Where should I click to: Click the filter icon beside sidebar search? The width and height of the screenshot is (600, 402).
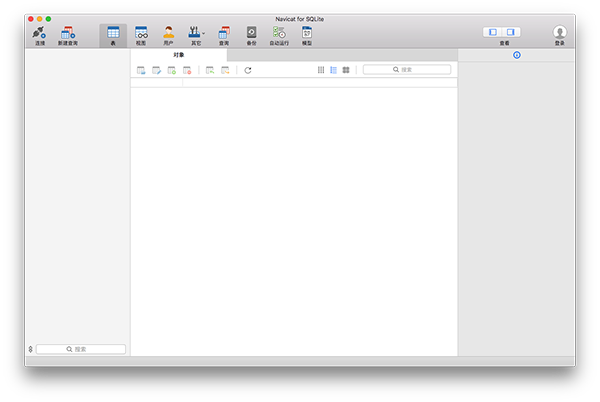pos(31,349)
